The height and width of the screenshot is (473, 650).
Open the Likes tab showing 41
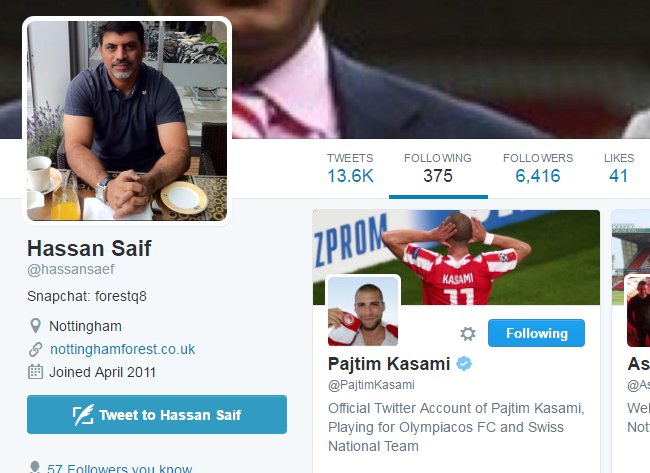click(x=618, y=168)
